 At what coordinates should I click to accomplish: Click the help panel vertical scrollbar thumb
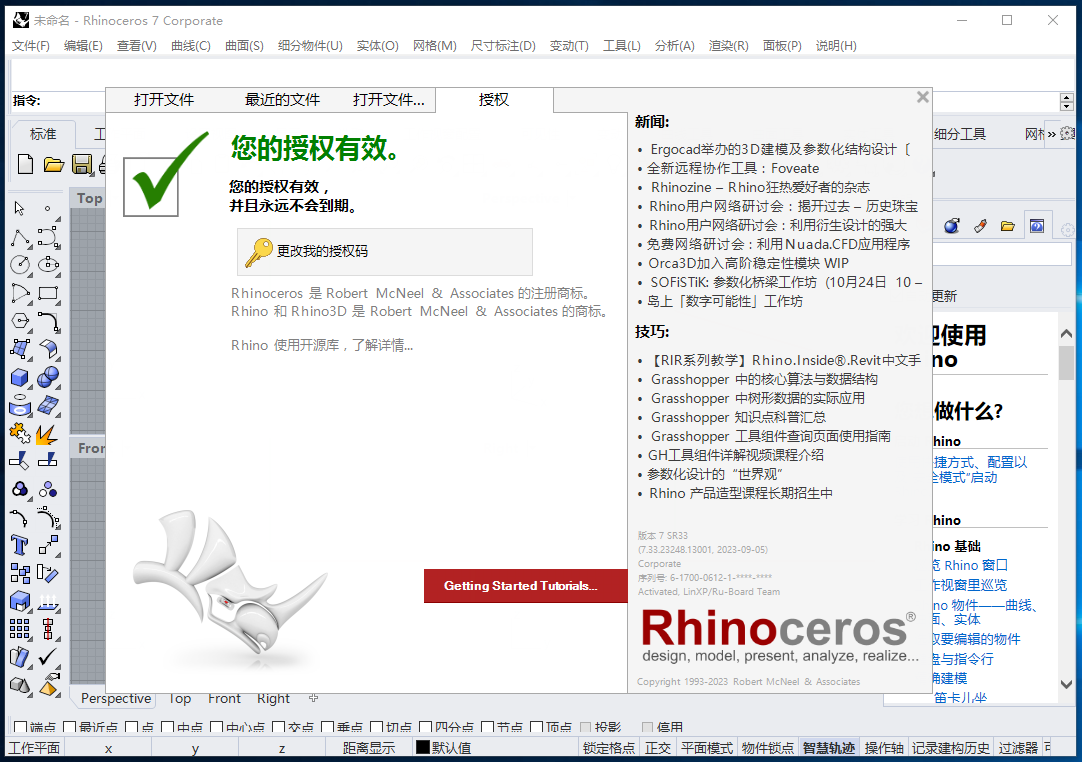click(x=1066, y=362)
